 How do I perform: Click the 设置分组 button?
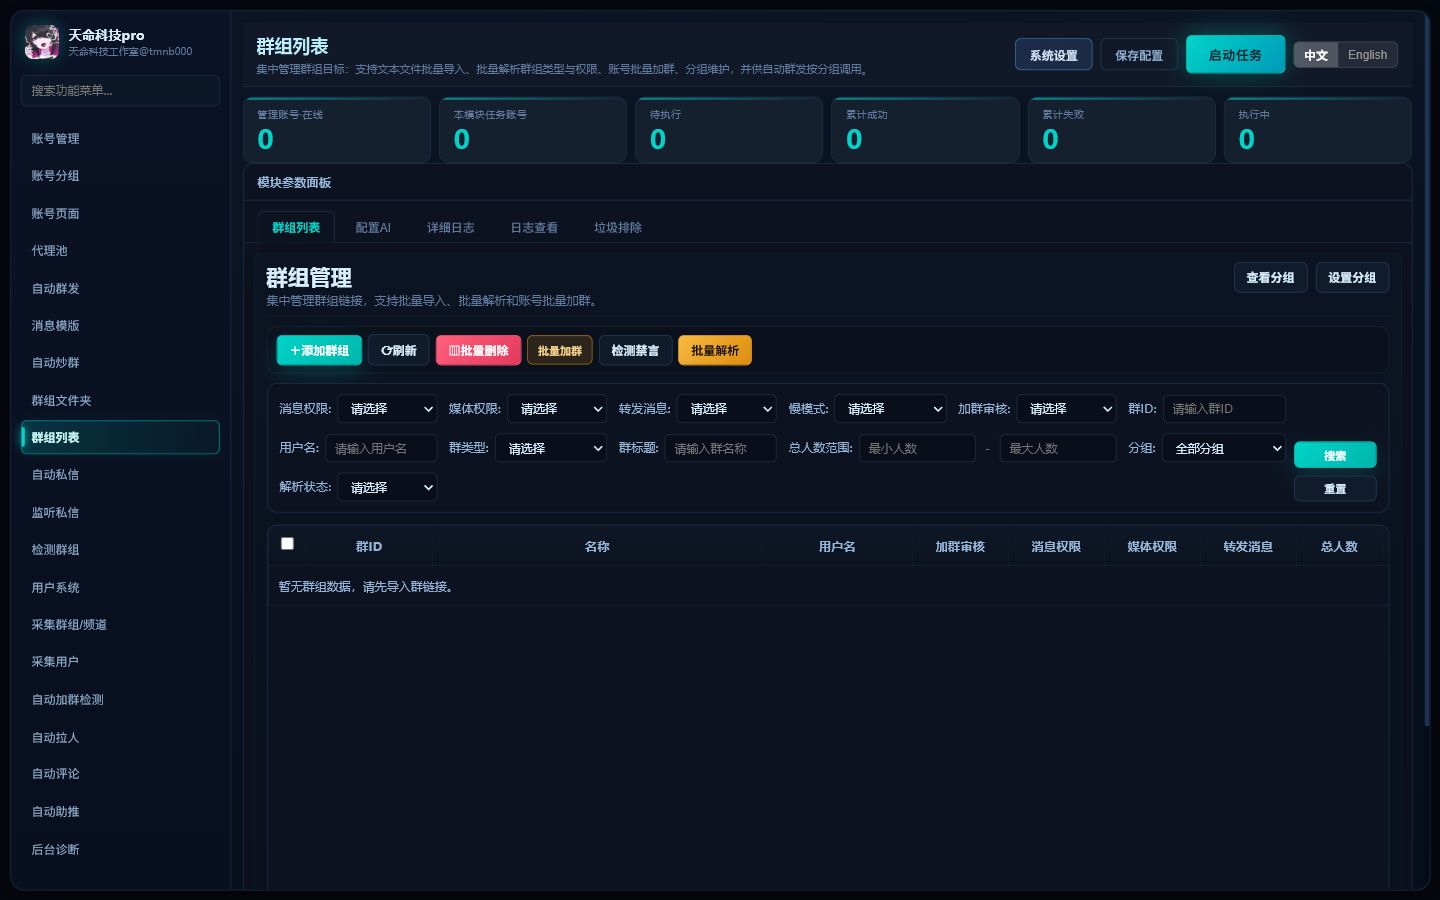pos(1352,278)
